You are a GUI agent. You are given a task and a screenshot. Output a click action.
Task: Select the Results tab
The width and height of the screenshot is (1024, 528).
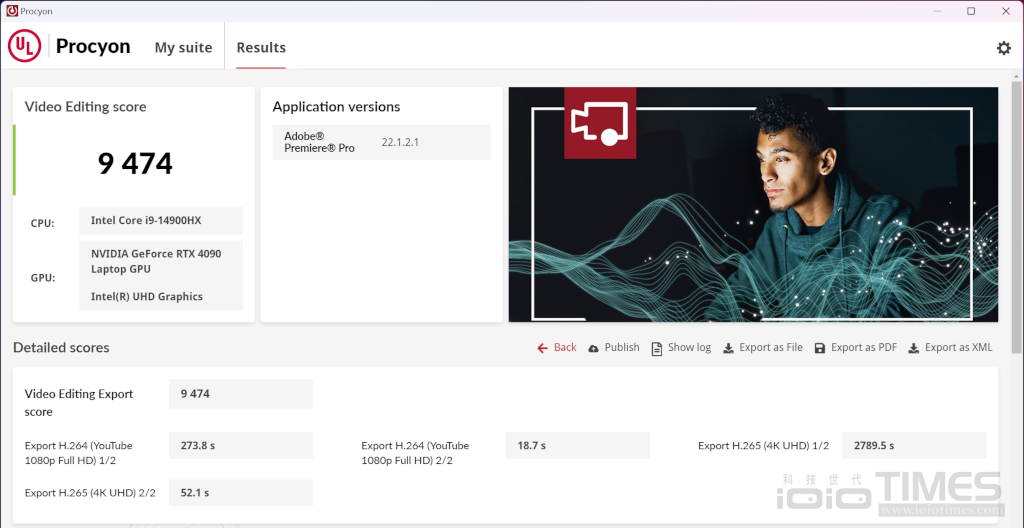[261, 48]
